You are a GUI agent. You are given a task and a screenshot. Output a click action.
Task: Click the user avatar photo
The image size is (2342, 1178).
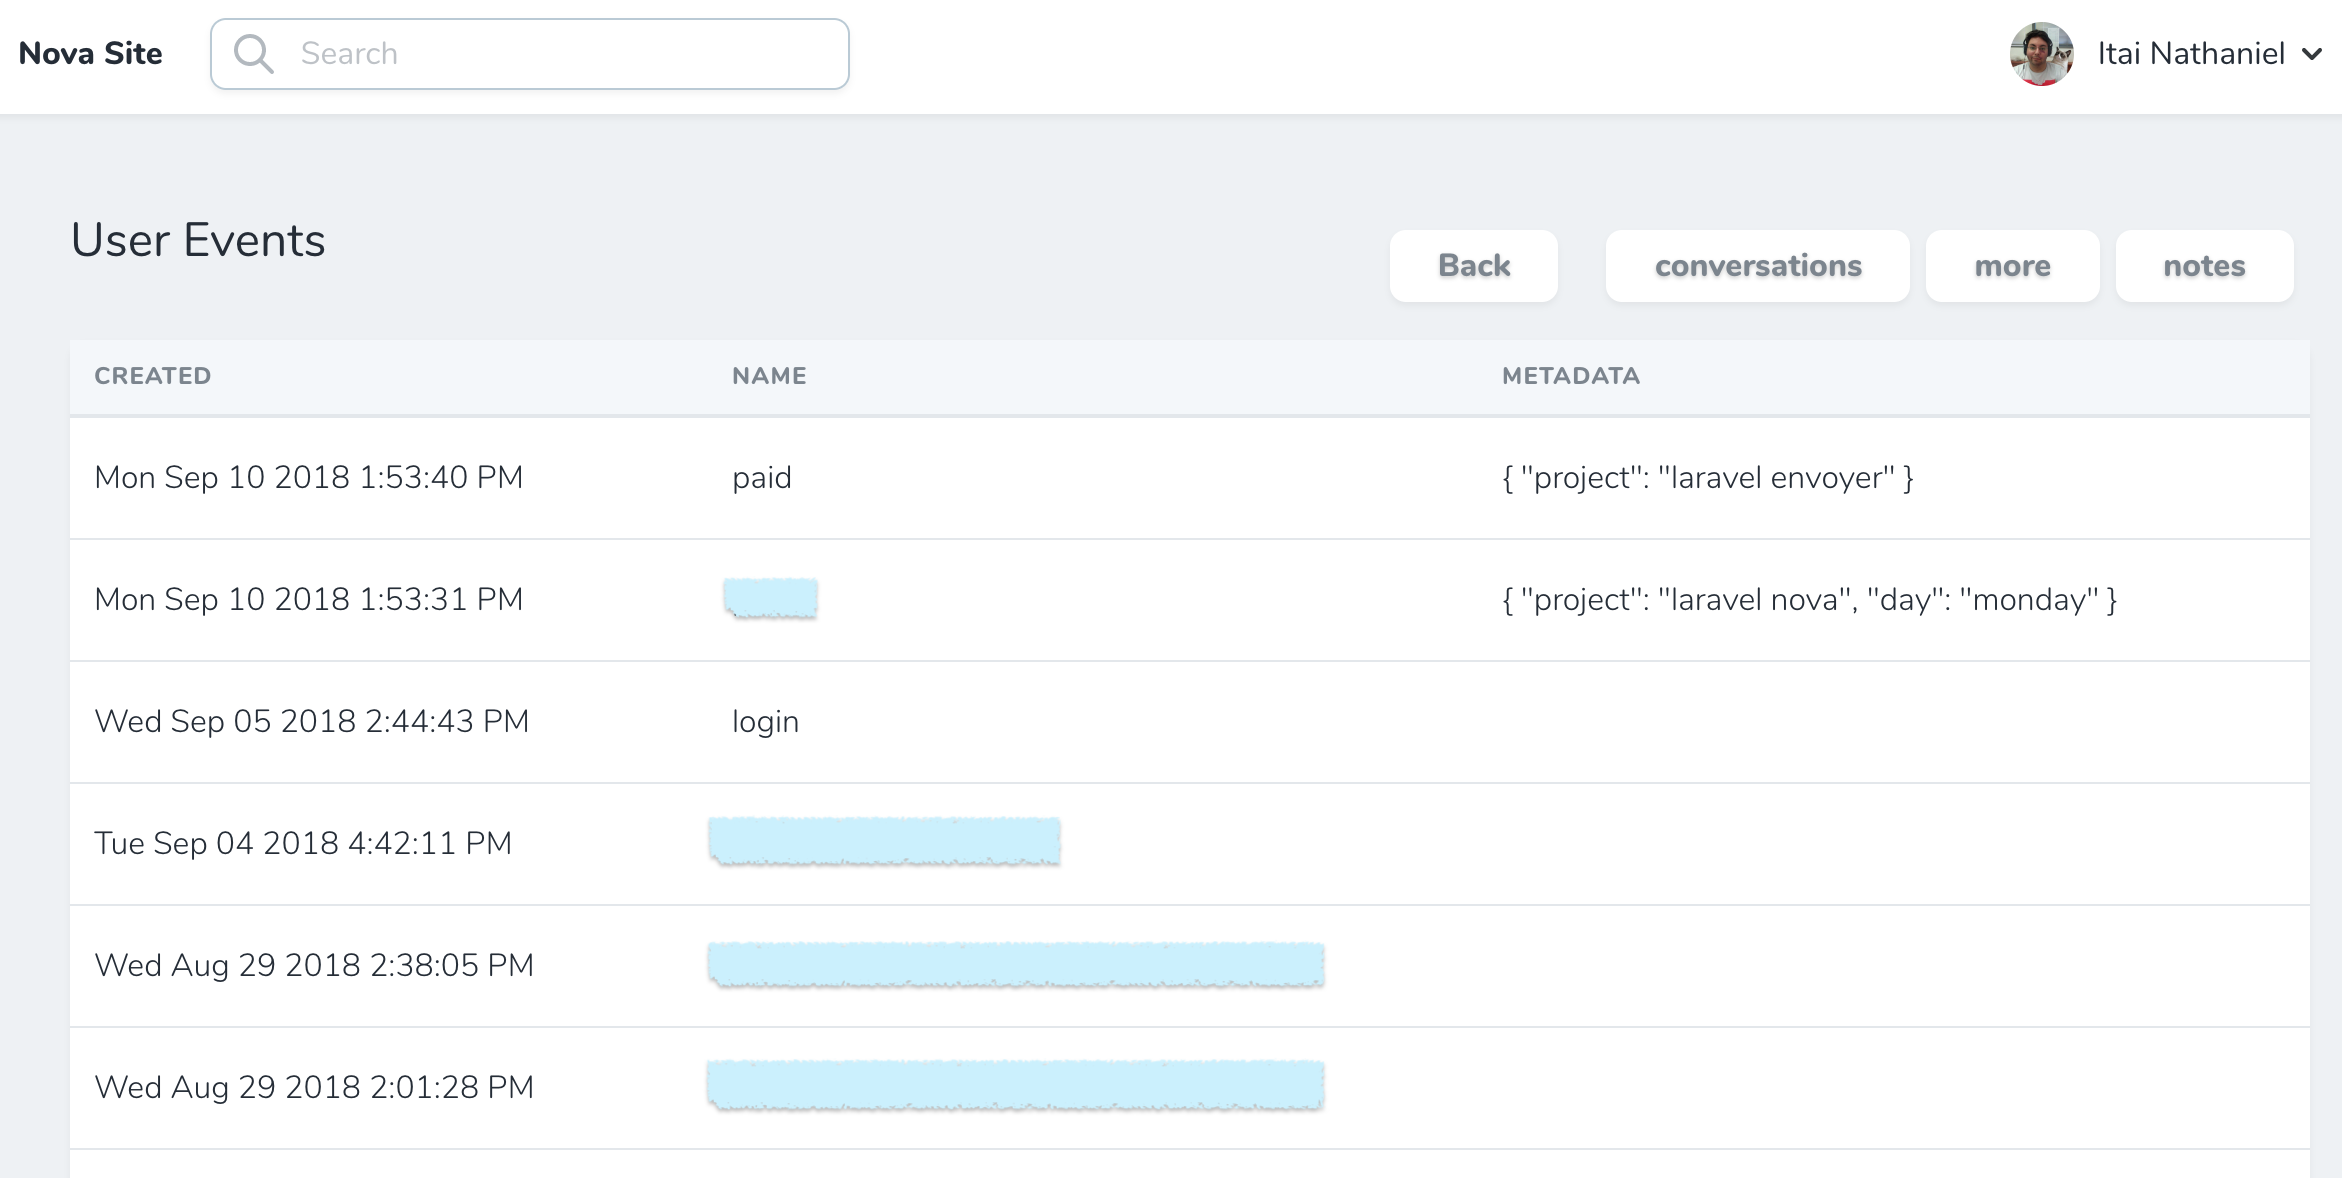[2041, 54]
